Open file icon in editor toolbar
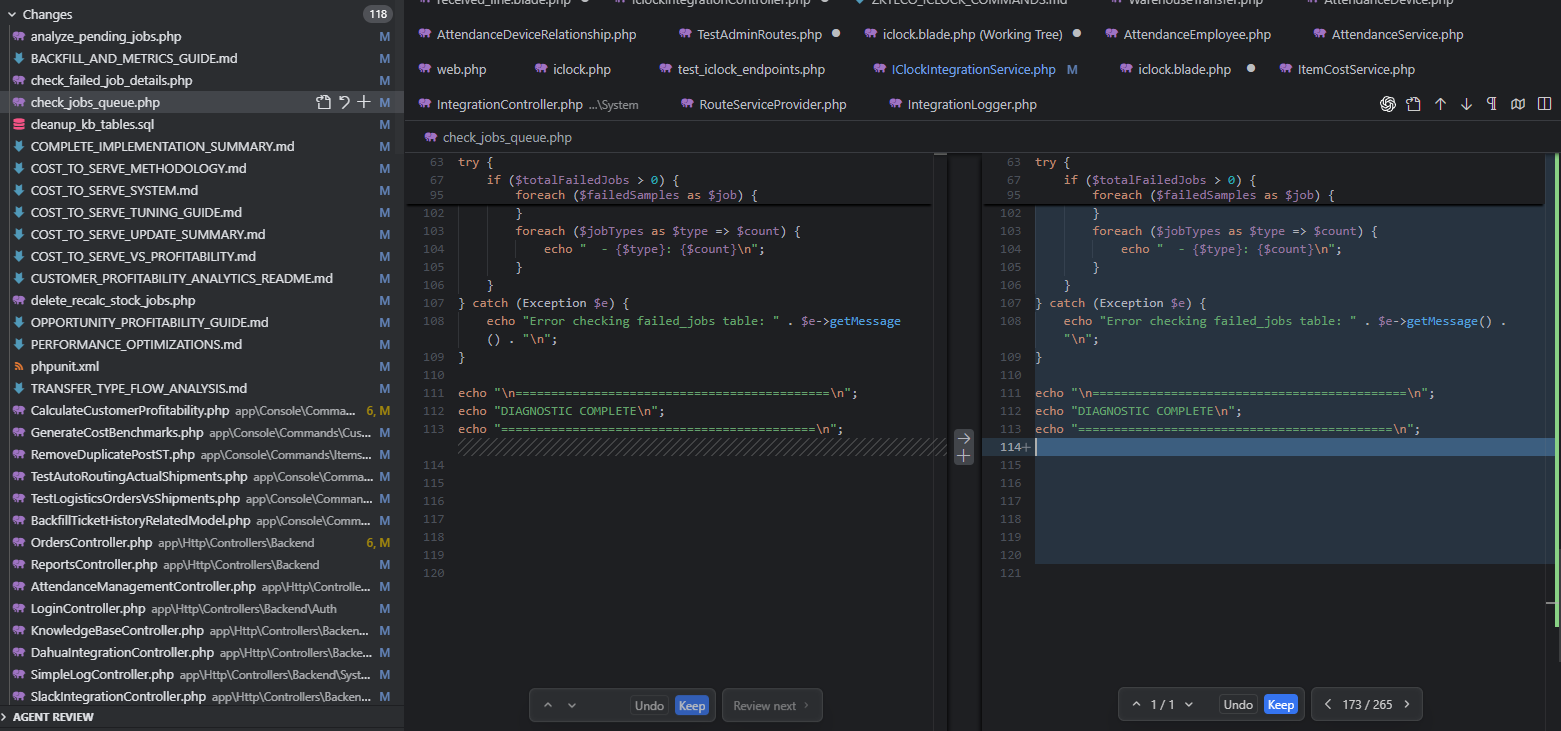The height and width of the screenshot is (731, 1561). (1413, 104)
